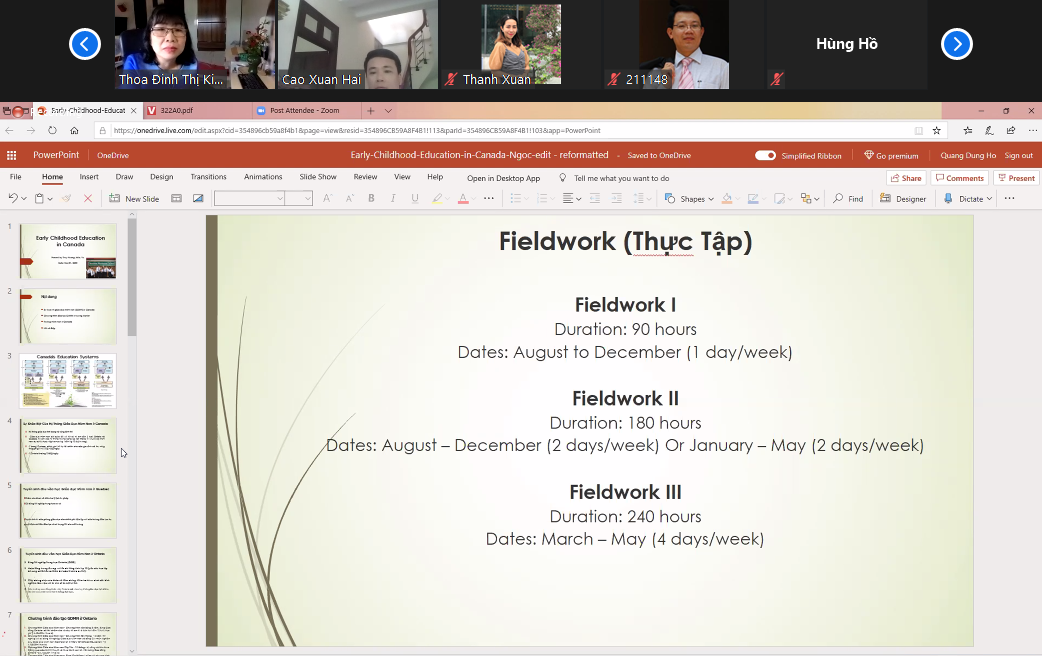Open the Dictate dropdown arrow

pos(990,199)
